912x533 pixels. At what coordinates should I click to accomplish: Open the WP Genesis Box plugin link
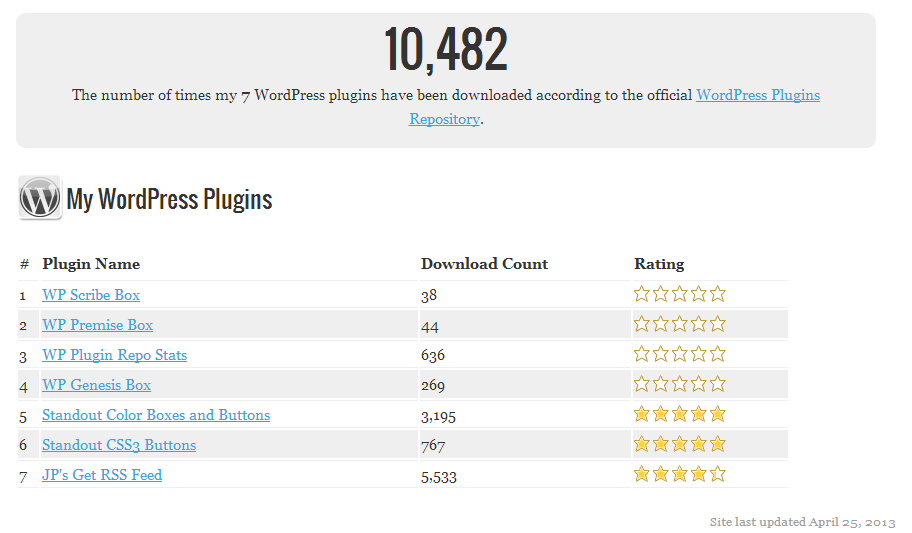[x=96, y=385]
